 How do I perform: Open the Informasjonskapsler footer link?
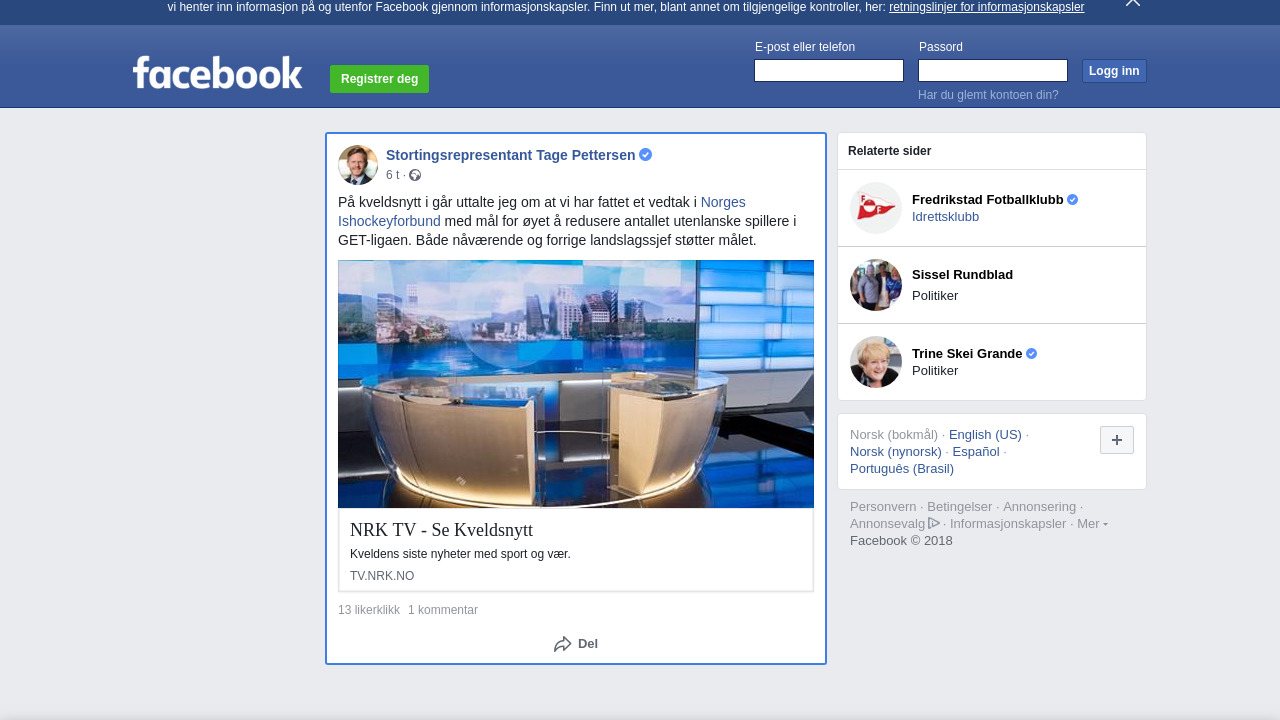pos(1008,524)
